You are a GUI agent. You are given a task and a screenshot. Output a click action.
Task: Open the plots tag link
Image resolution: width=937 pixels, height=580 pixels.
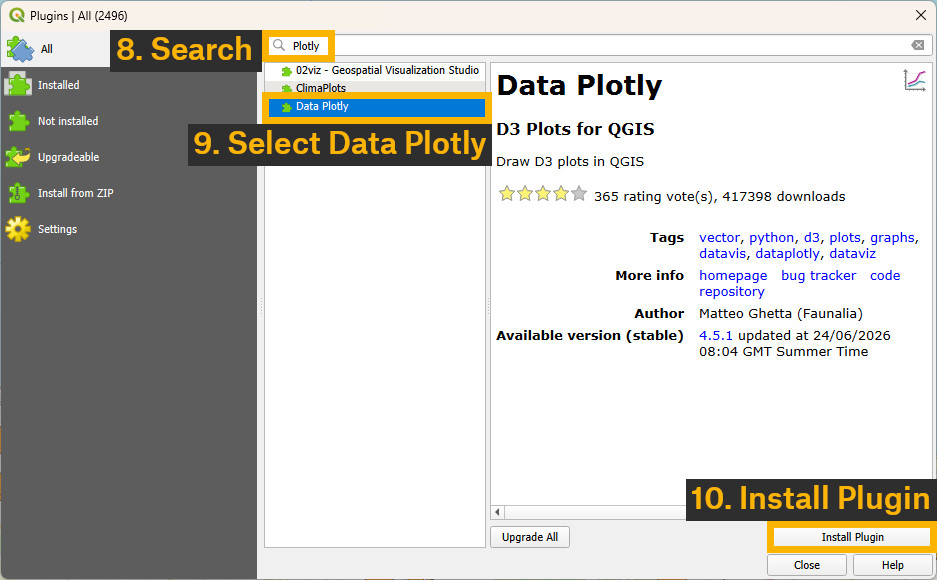pyautogui.click(x=845, y=238)
